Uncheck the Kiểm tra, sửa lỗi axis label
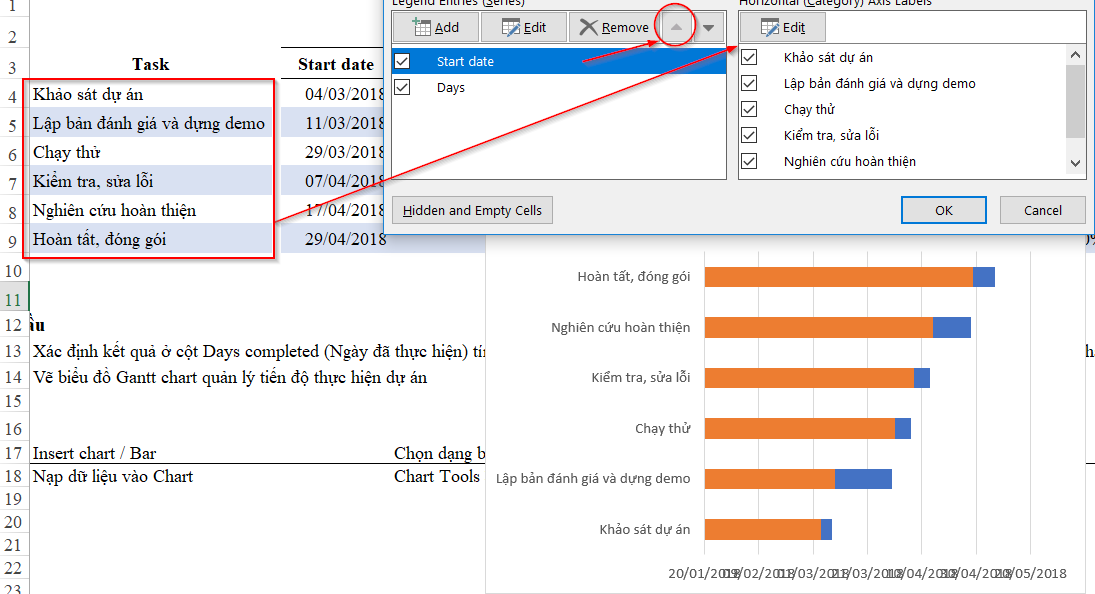 (749, 135)
